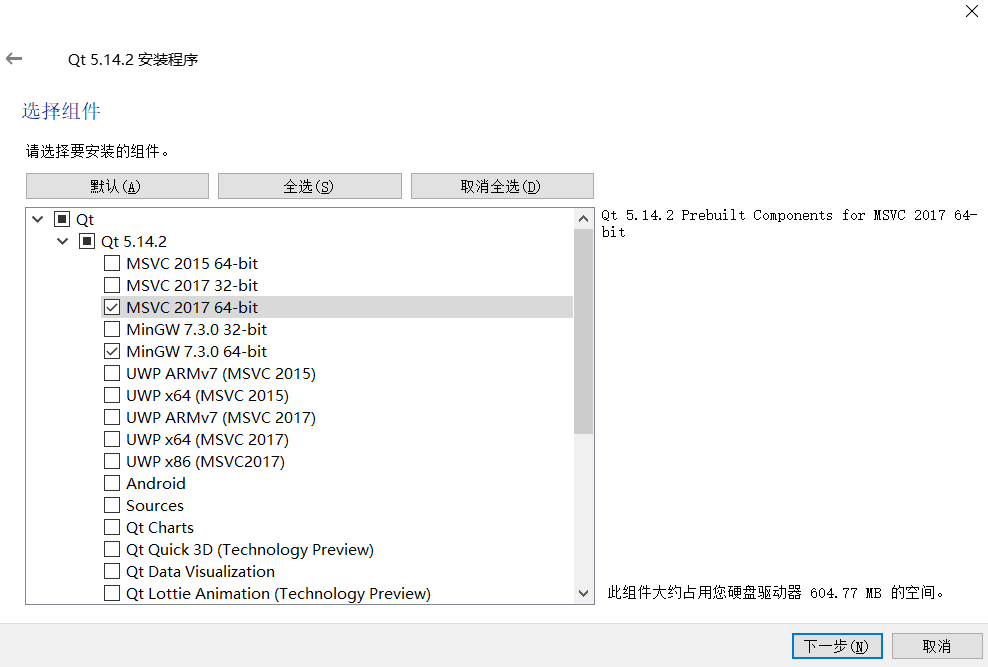988x667 pixels.
Task: Highlight the 'MinGW 7.3.0 32-bit' row text
Action: click(x=197, y=329)
